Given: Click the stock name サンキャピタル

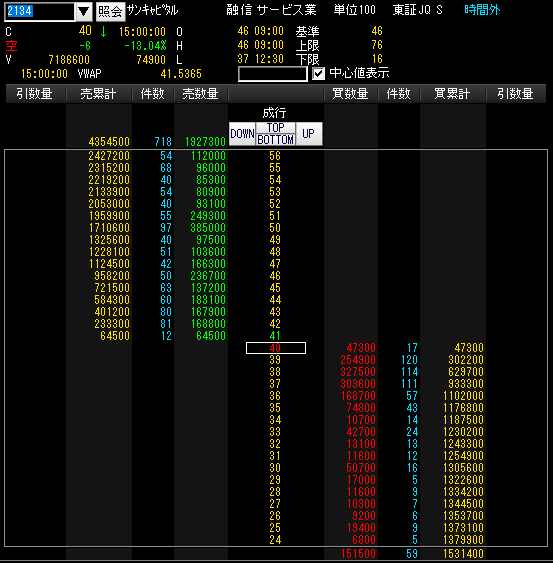Looking at the screenshot, I should pyautogui.click(x=152, y=10).
